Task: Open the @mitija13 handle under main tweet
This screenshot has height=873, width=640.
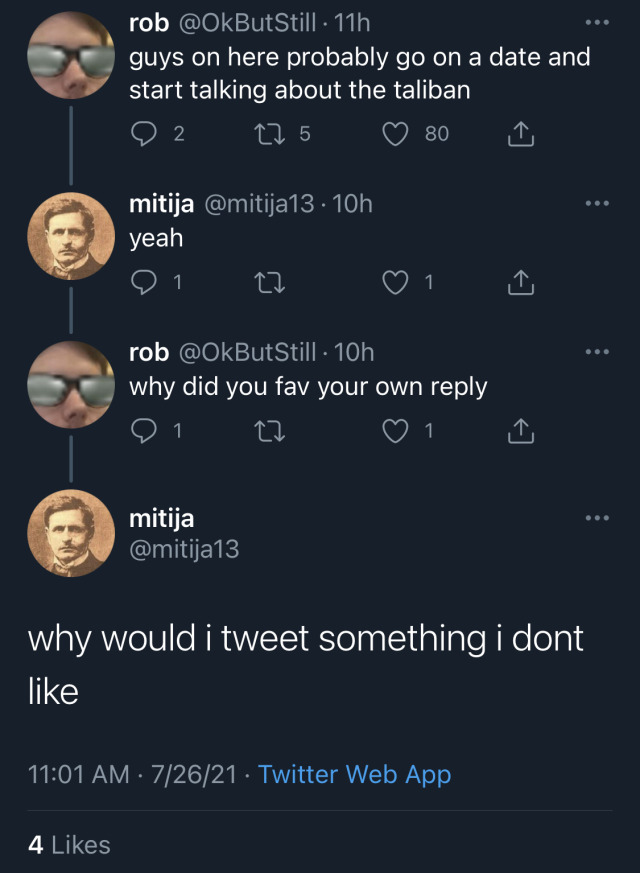Action: pyautogui.click(x=184, y=548)
